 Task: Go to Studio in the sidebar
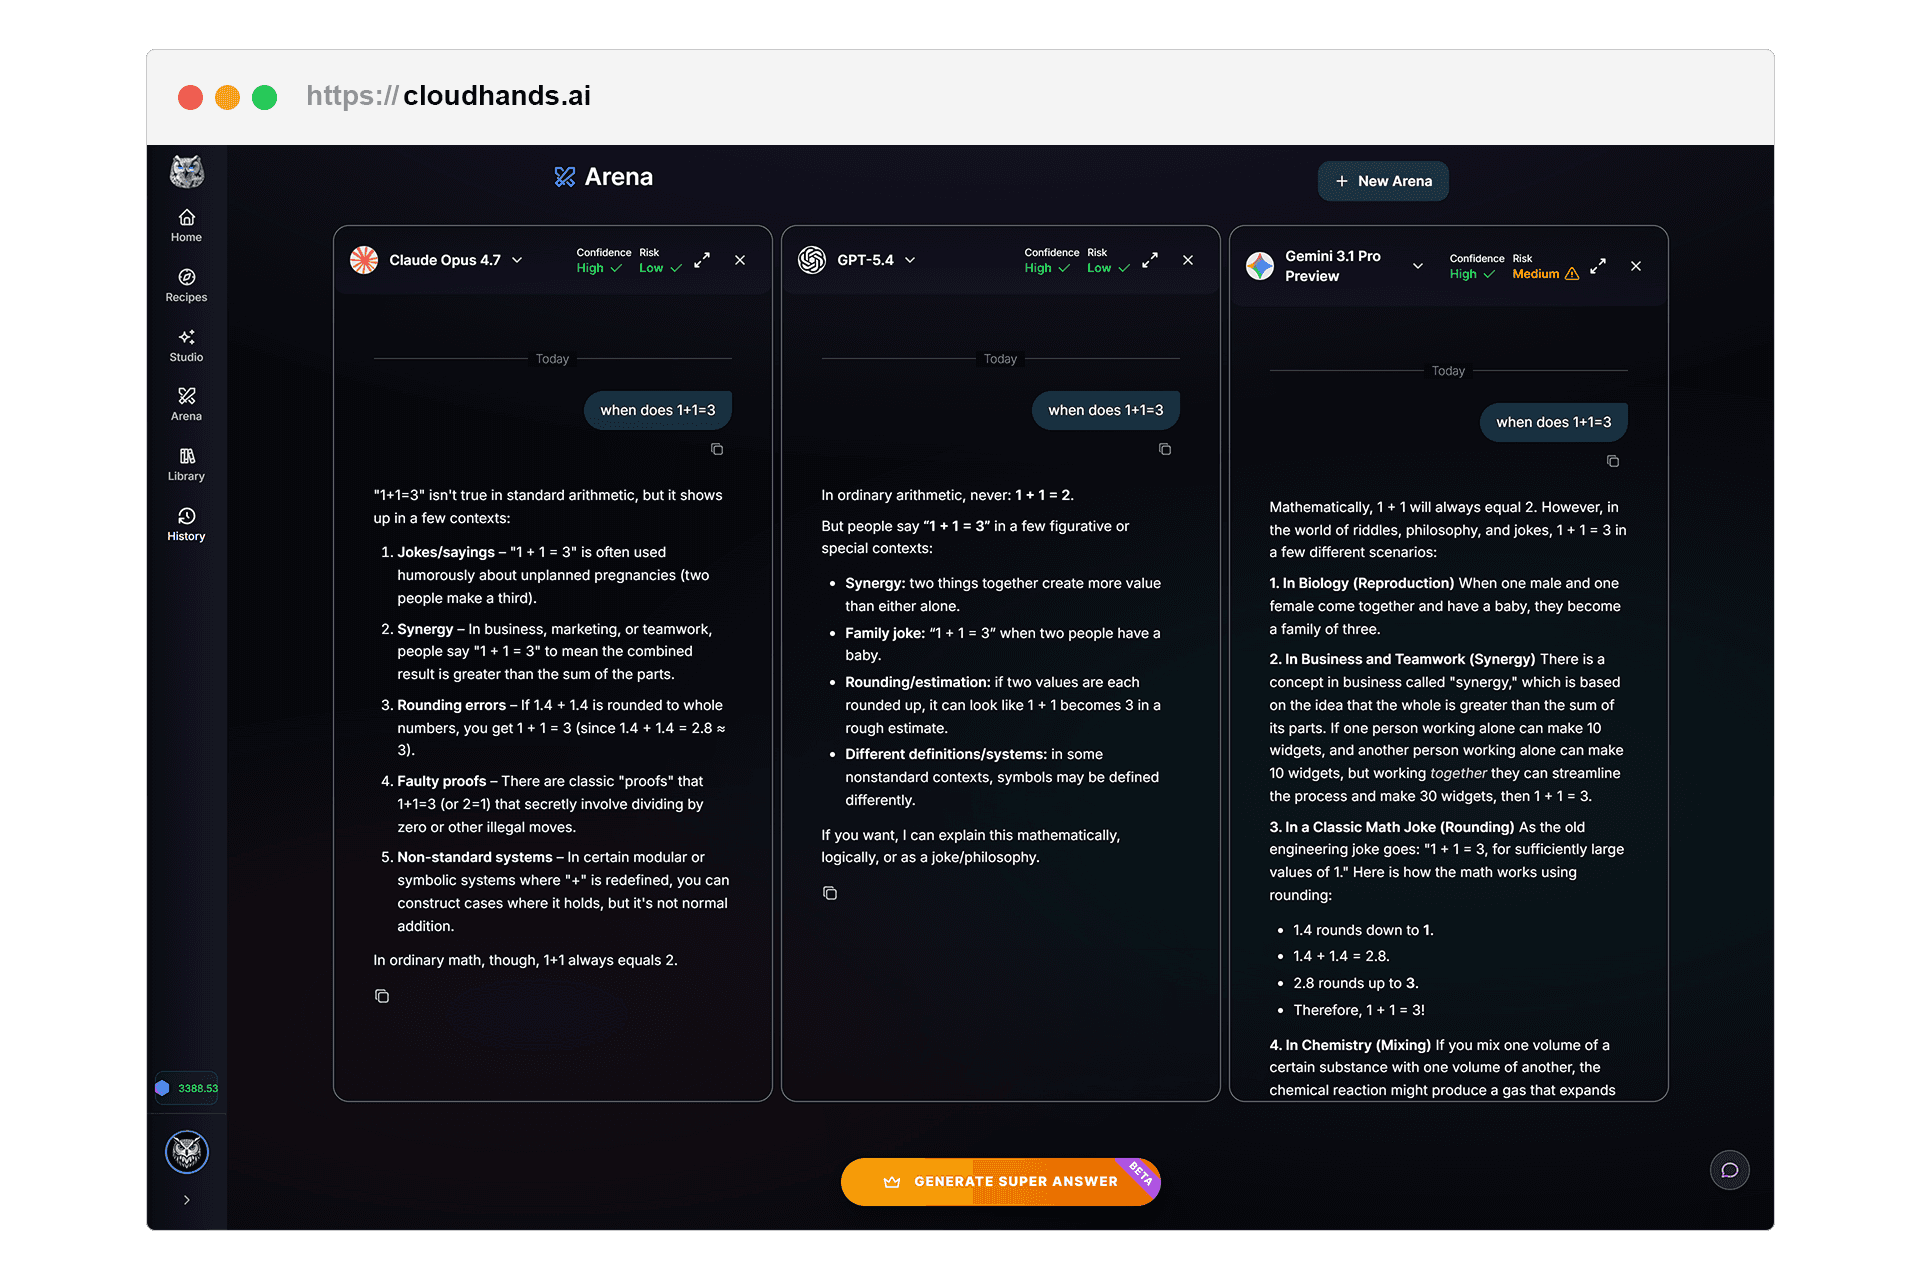pyautogui.click(x=186, y=345)
